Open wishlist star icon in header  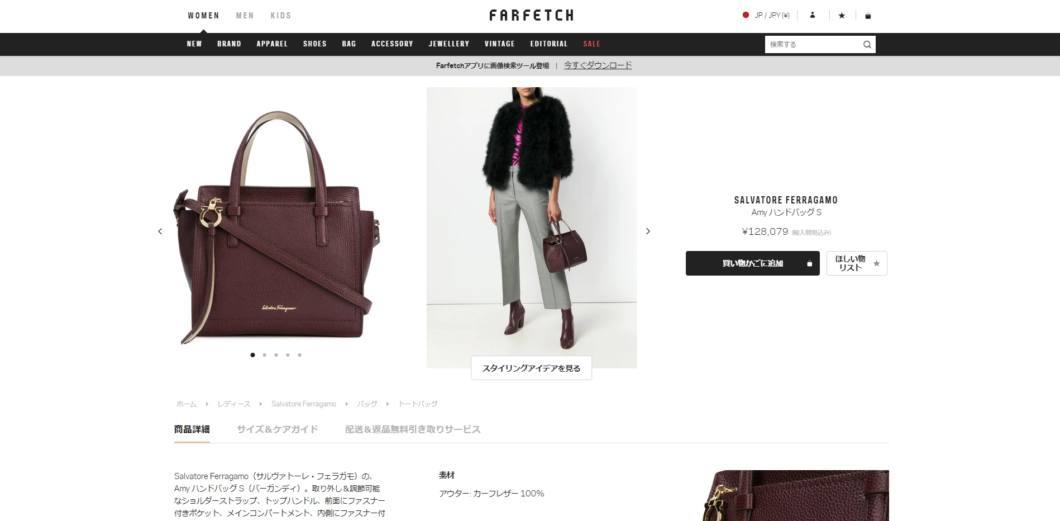click(x=842, y=15)
